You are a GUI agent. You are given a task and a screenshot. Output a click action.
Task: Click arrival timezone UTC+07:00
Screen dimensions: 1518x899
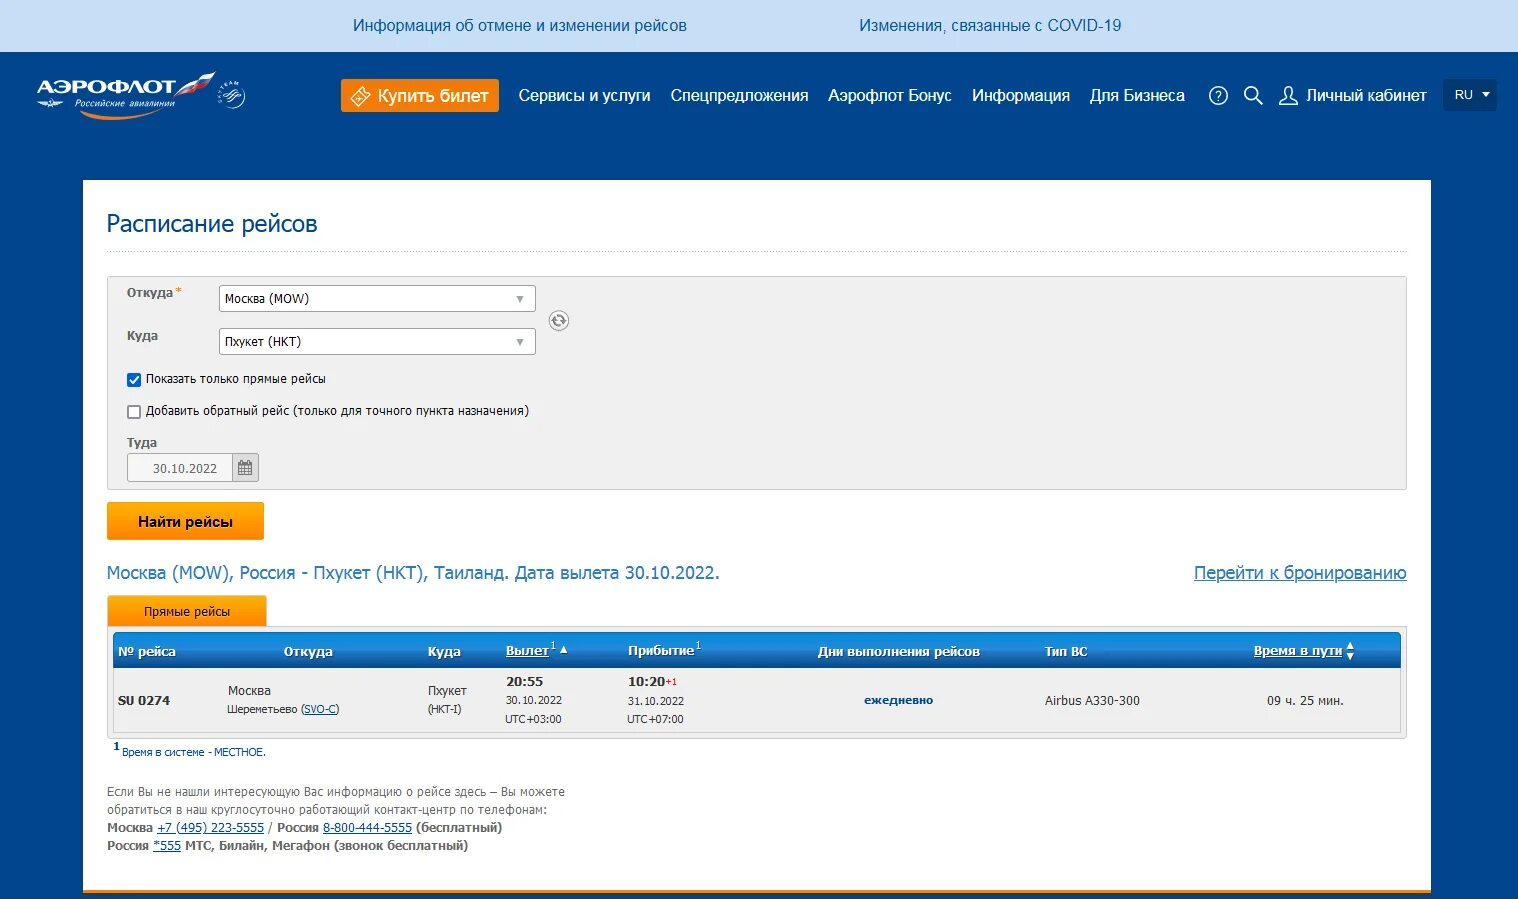point(656,720)
